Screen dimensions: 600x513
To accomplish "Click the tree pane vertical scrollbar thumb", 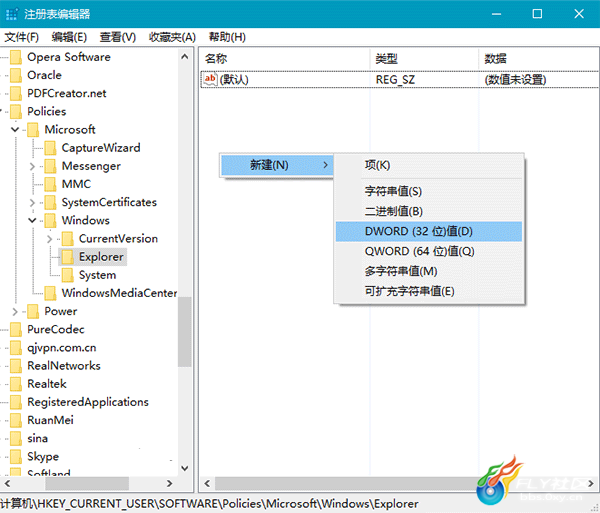I will (x=185, y=332).
